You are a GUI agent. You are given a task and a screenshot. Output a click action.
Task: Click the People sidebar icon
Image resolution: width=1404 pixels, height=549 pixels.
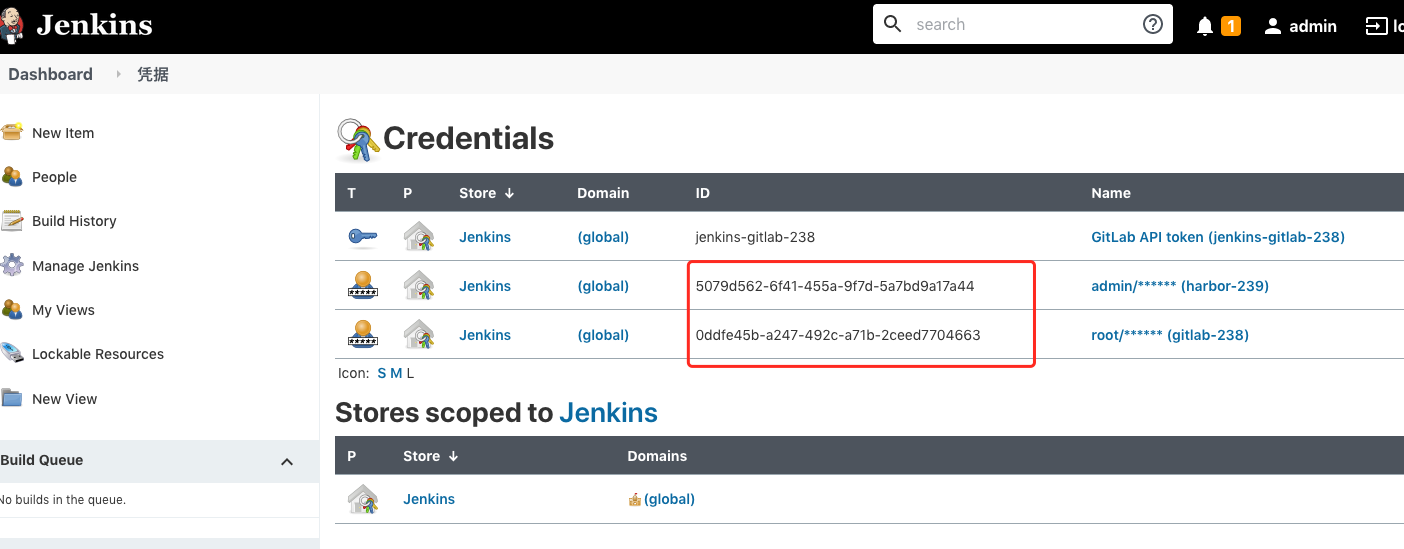pyautogui.click(x=12, y=177)
